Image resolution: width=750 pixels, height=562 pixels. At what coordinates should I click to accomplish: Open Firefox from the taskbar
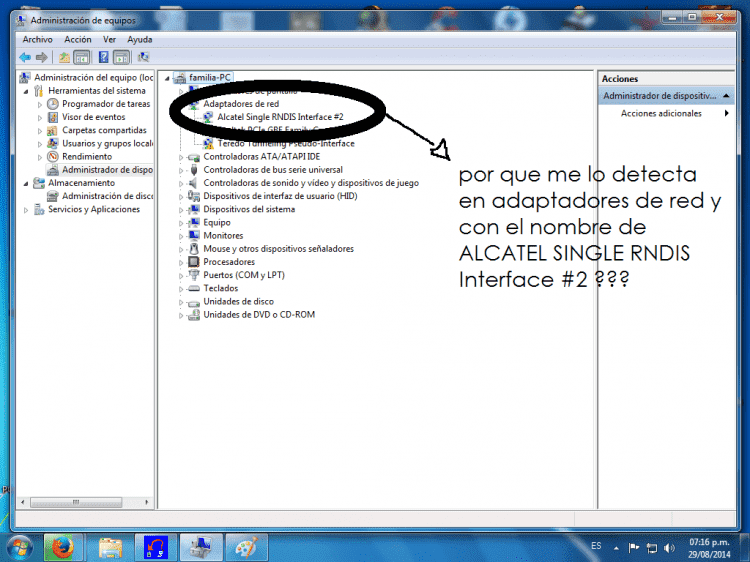pos(62,547)
